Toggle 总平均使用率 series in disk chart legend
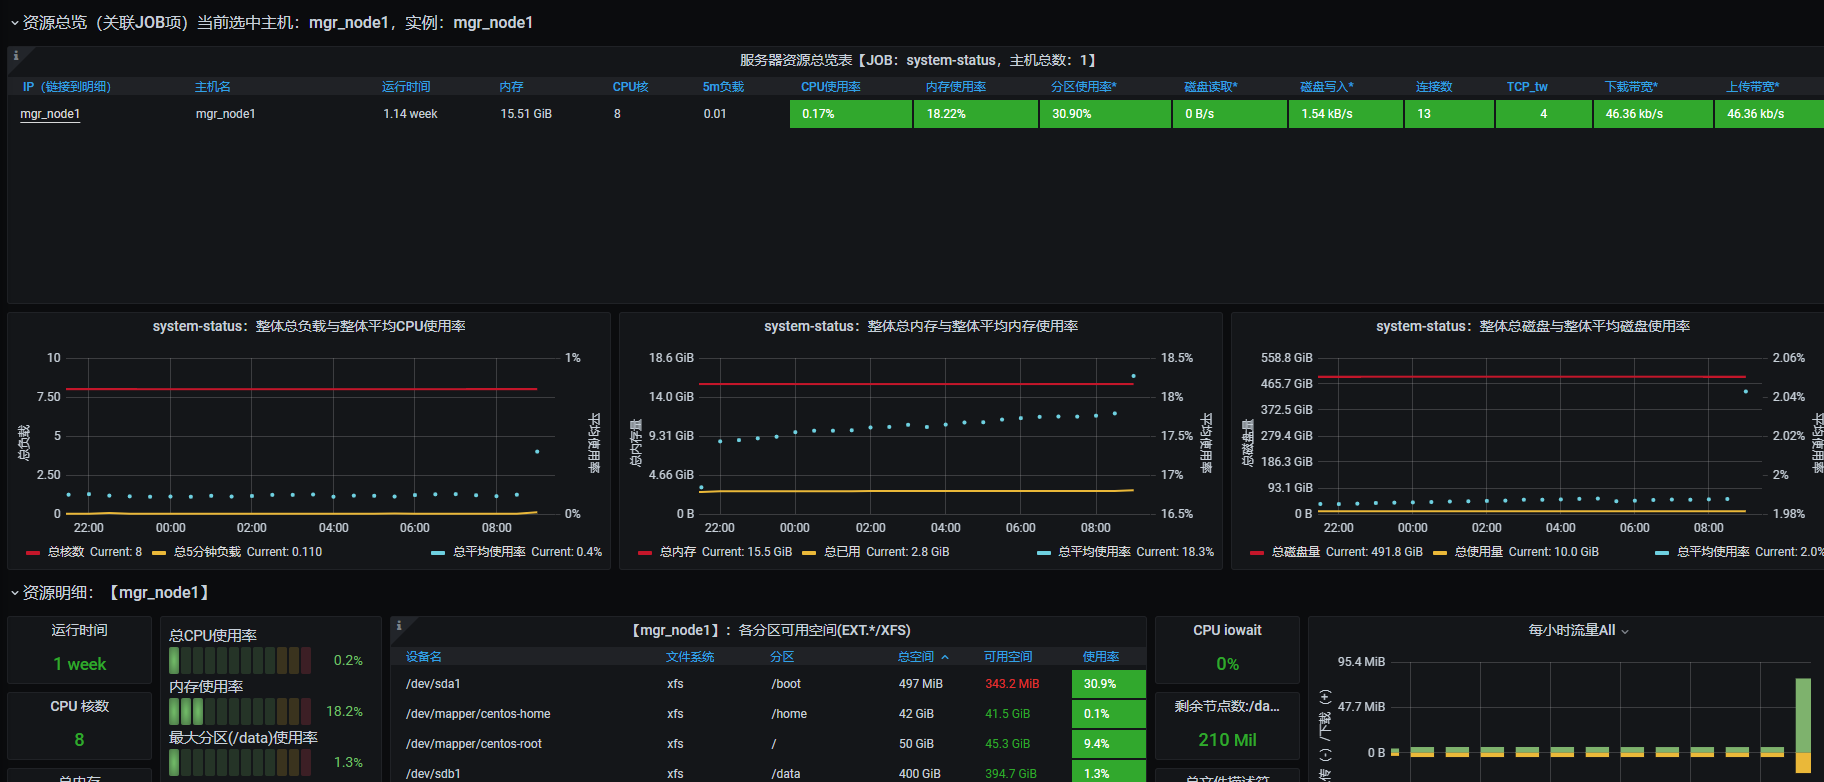The width and height of the screenshot is (1824, 782). [x=1713, y=552]
